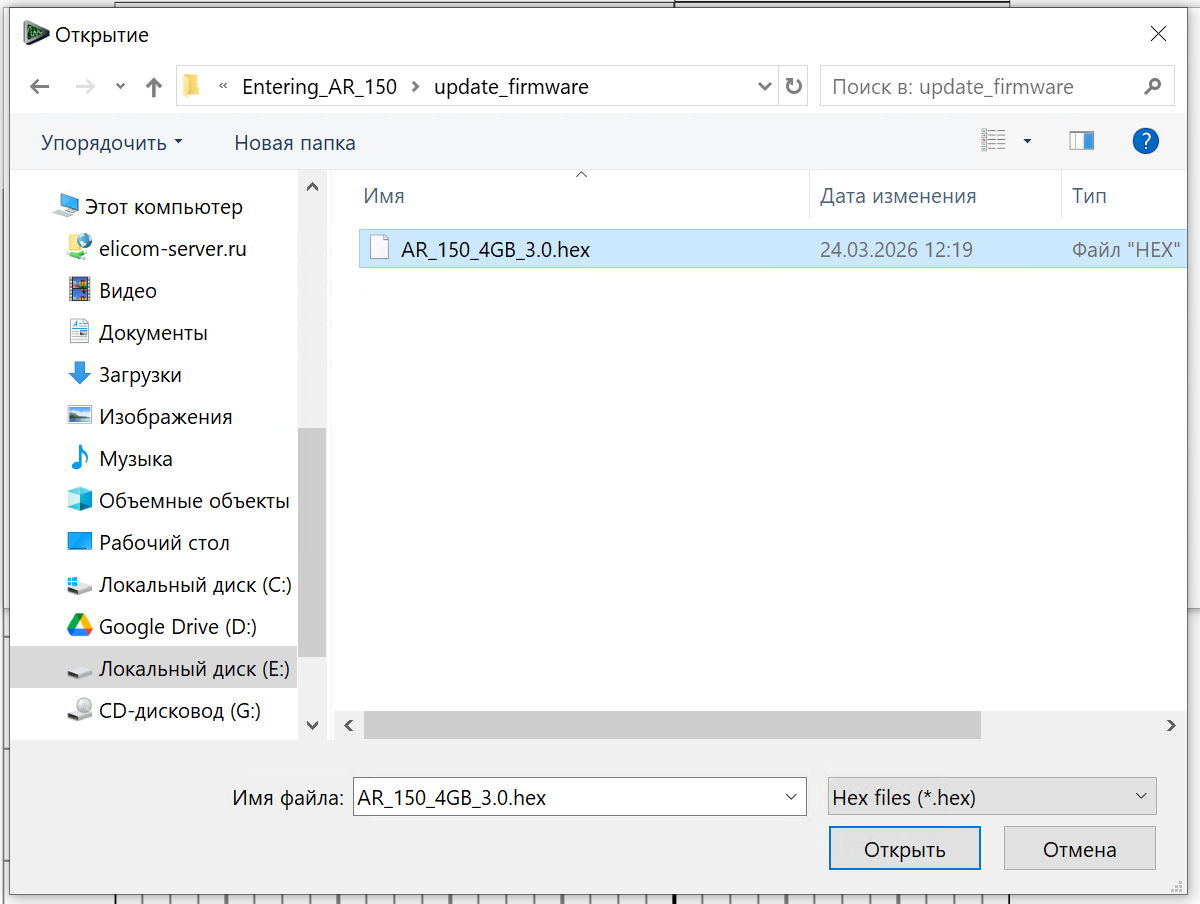Image resolution: width=1200 pixels, height=904 pixels.
Task: Create folder with Новая папка
Action: (295, 143)
